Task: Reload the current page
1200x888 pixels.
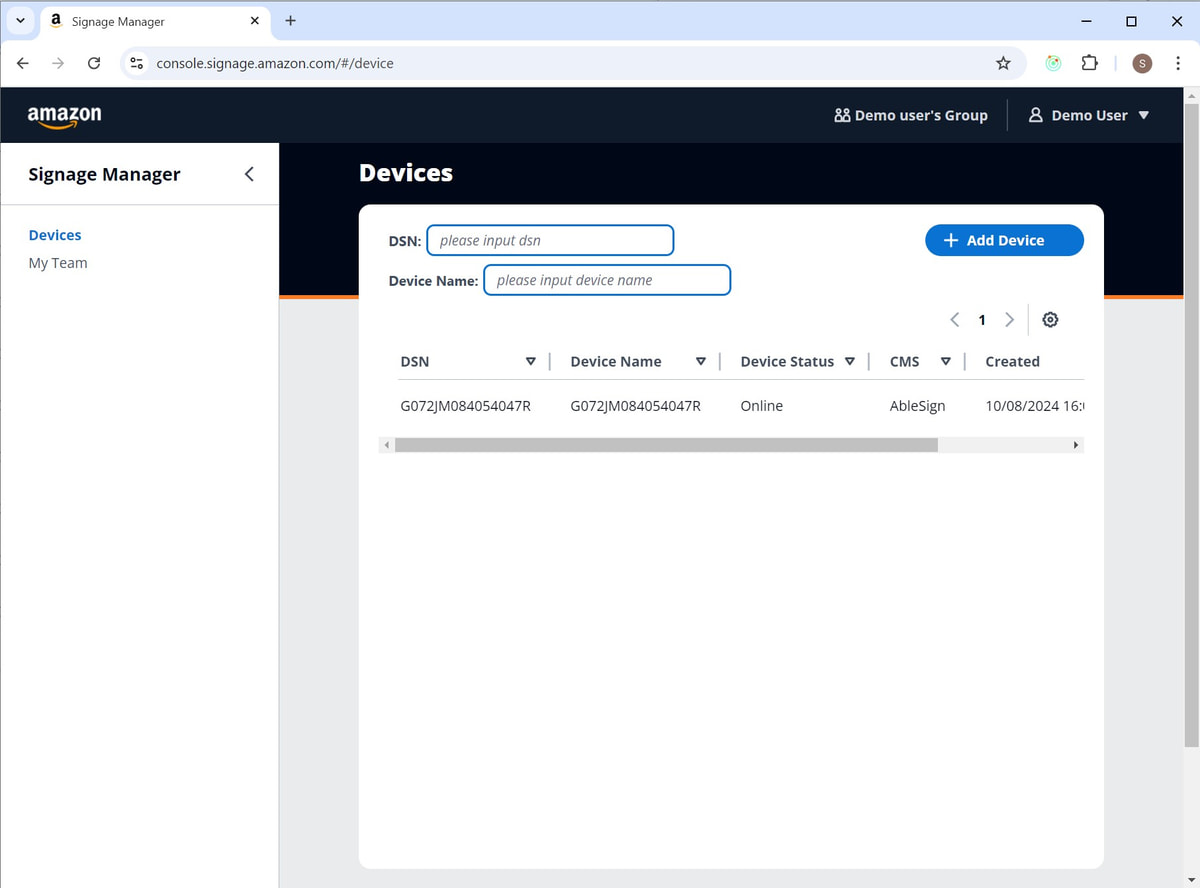Action: pos(94,63)
